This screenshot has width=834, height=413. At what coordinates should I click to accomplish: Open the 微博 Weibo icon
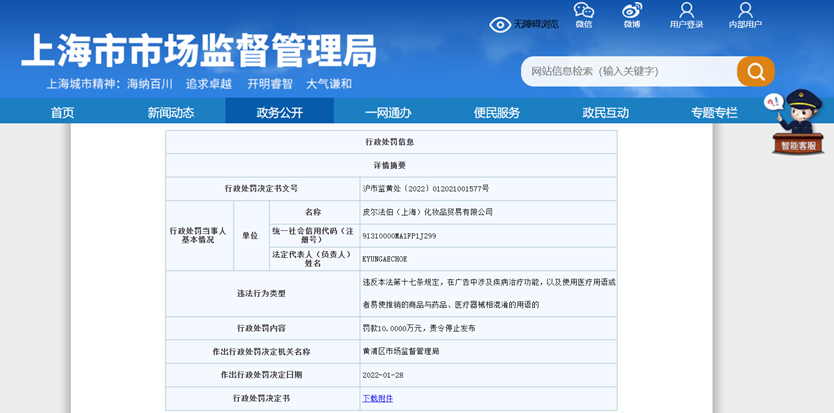[x=631, y=11]
